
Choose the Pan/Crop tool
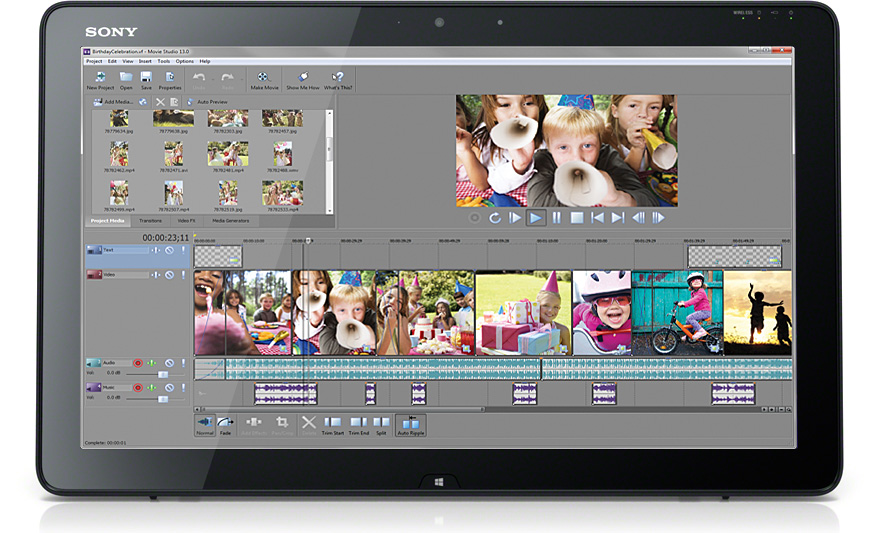282,425
